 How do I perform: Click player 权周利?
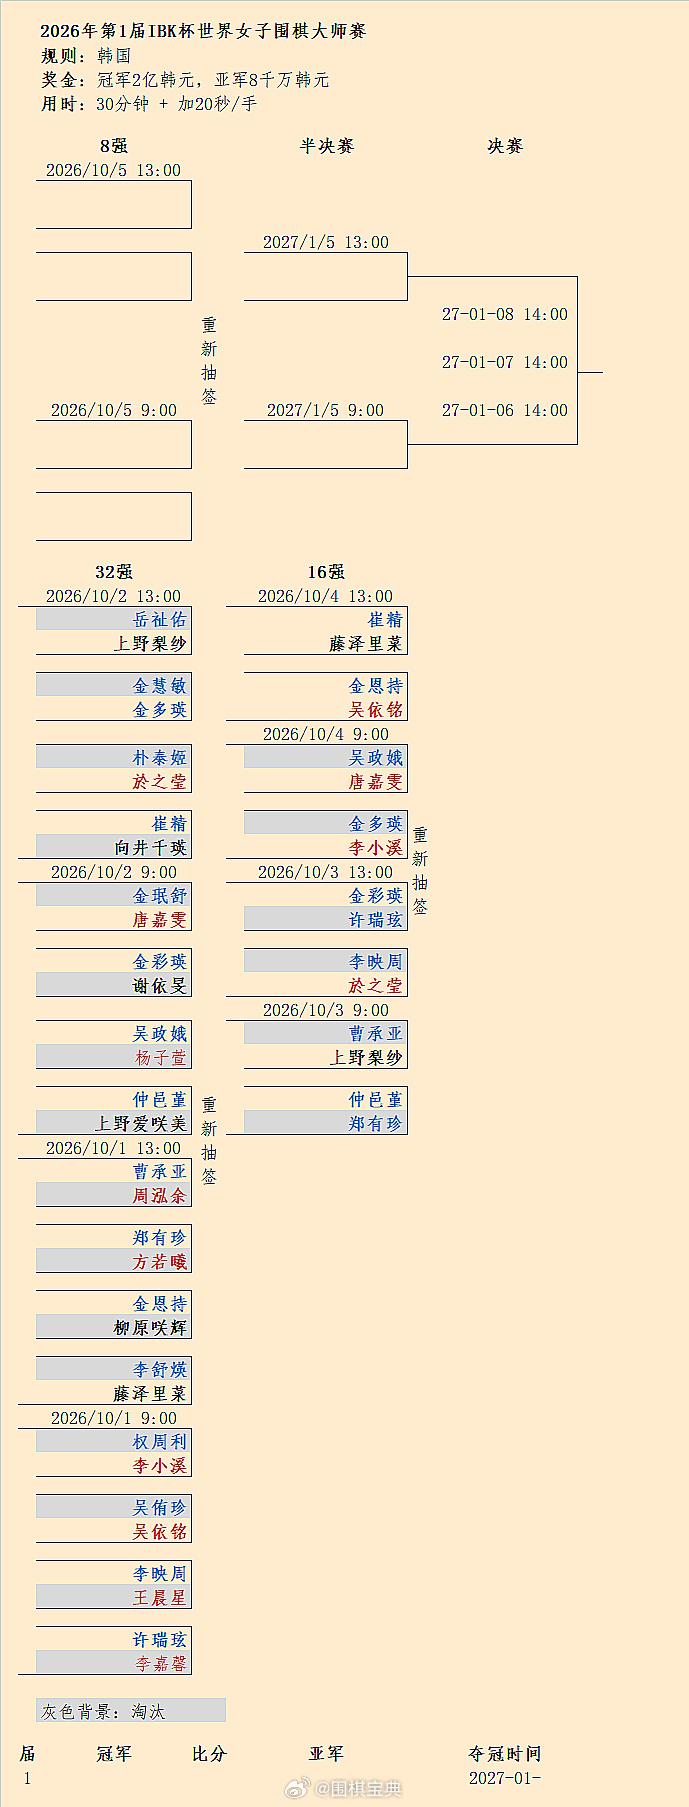coord(160,1442)
